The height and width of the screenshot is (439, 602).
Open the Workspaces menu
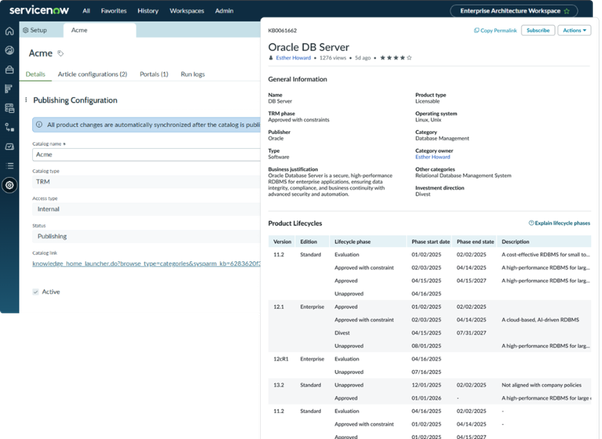[x=187, y=11]
